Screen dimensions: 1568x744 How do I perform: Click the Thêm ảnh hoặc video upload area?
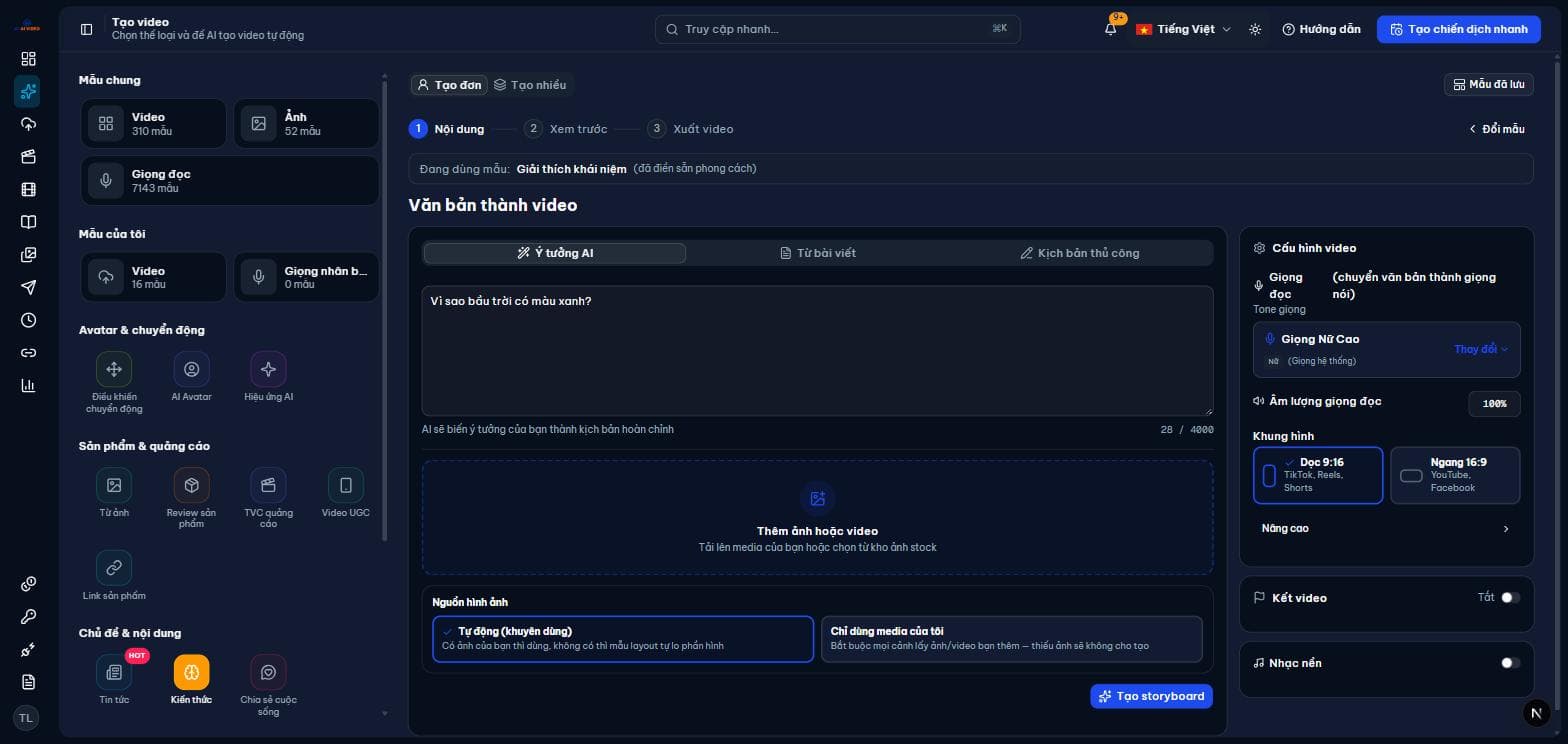click(817, 517)
